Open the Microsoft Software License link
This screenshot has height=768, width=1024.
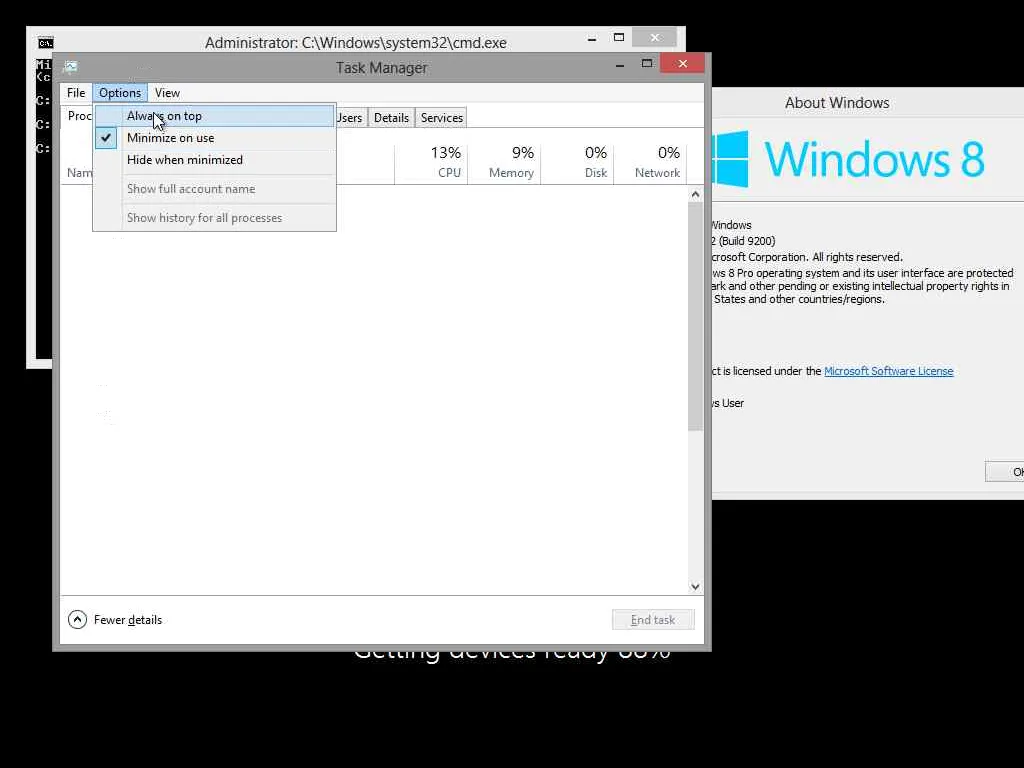point(888,371)
